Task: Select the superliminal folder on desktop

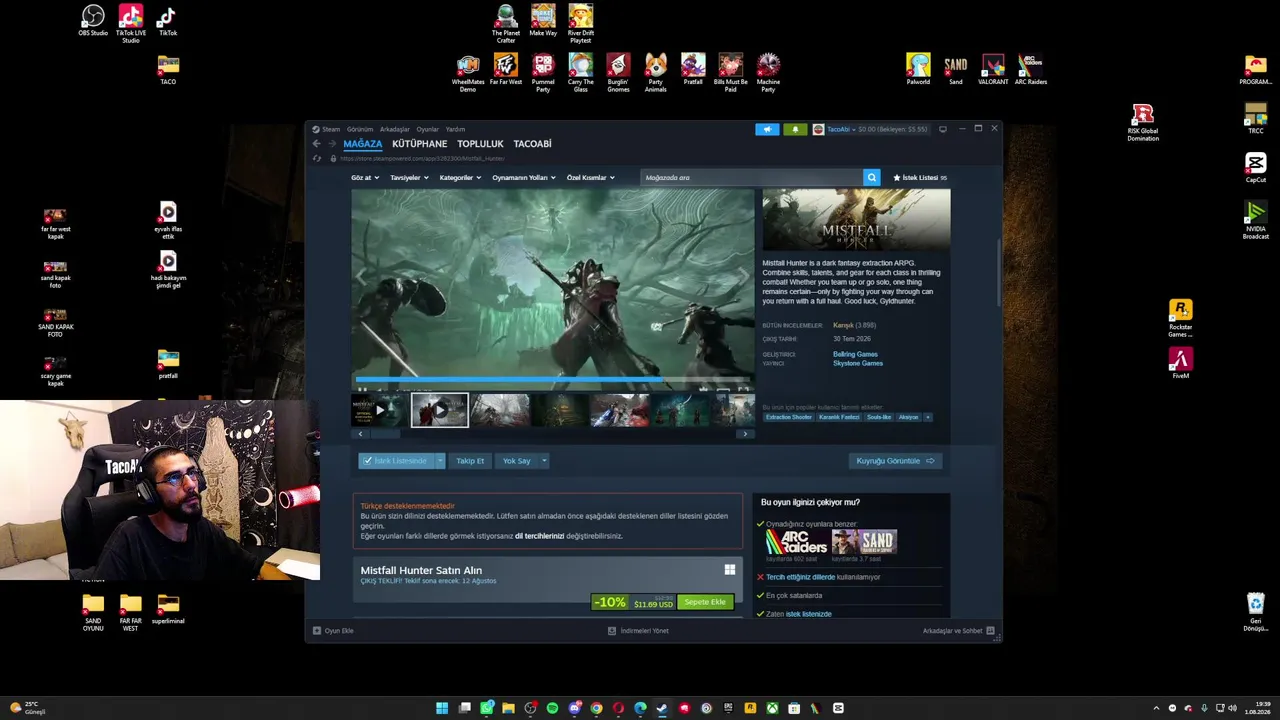Action: [x=168, y=609]
